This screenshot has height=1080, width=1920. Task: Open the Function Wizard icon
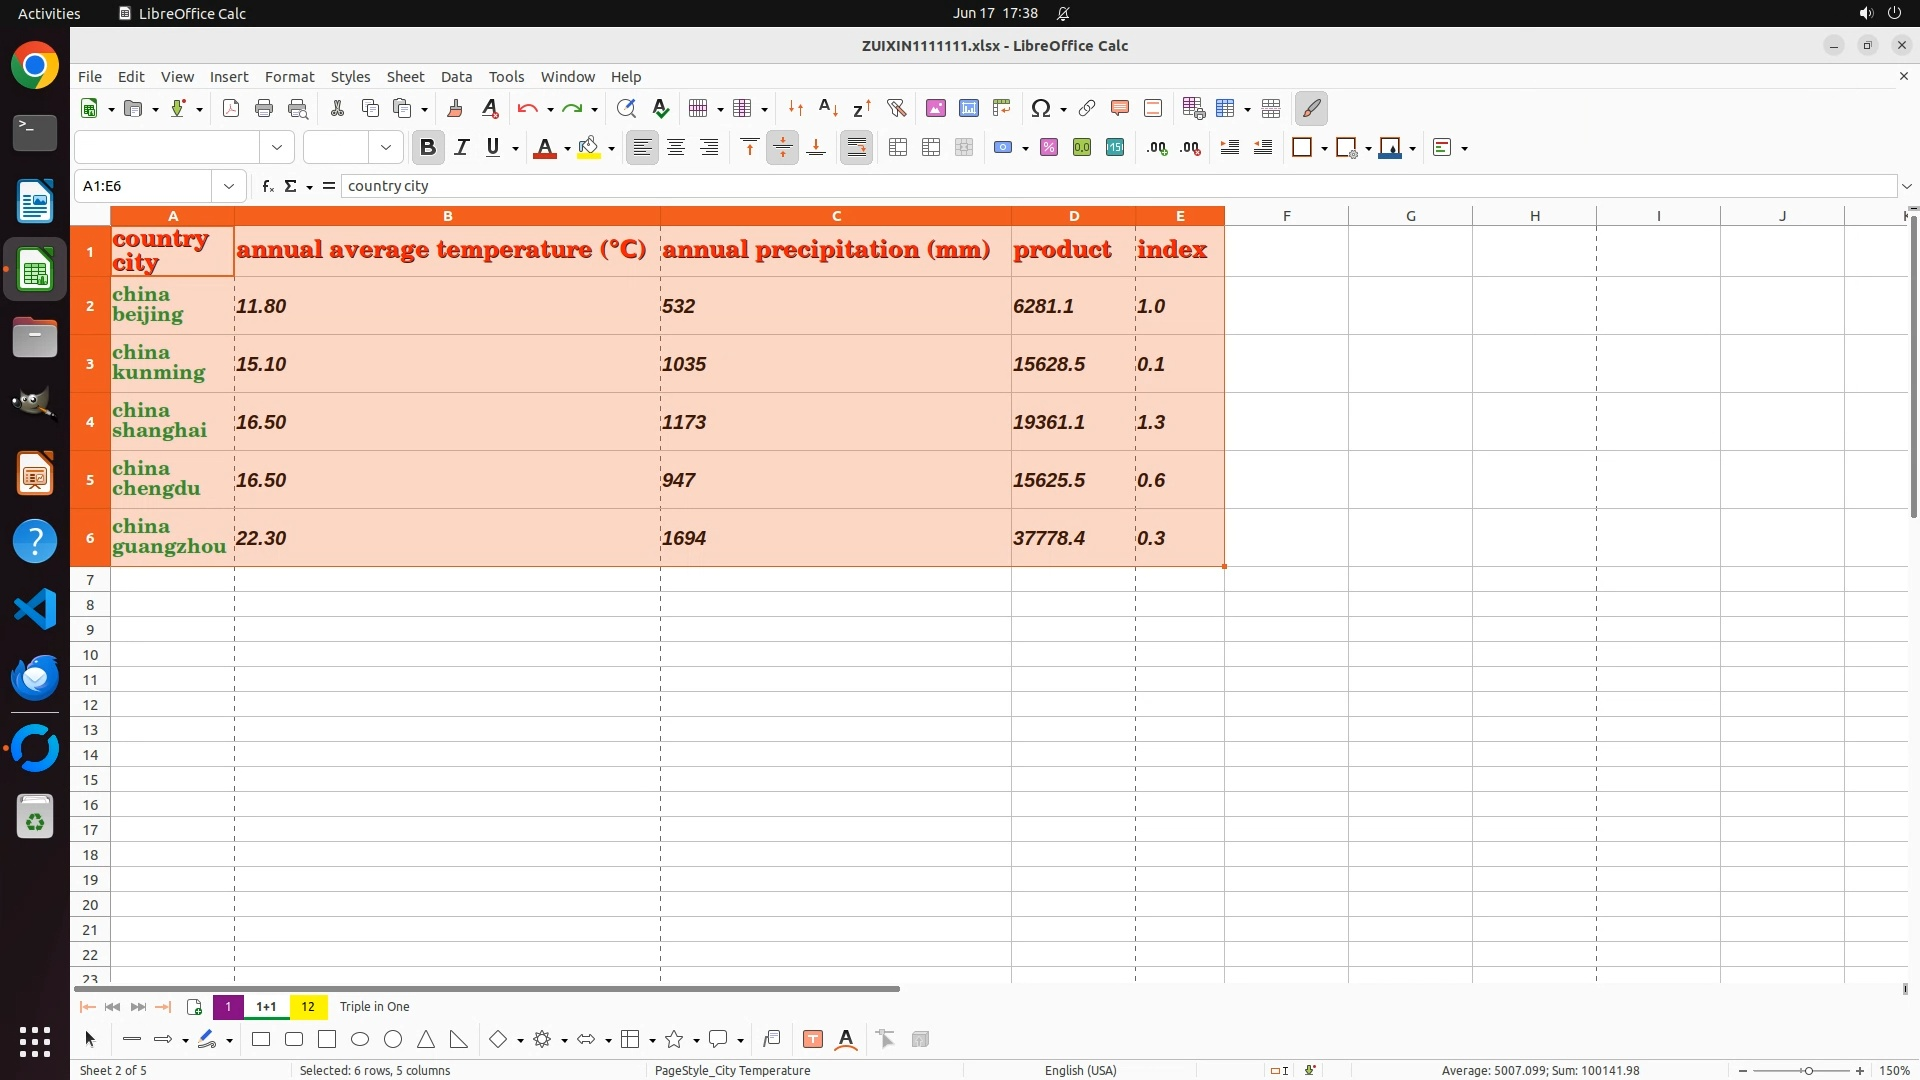pyautogui.click(x=267, y=186)
